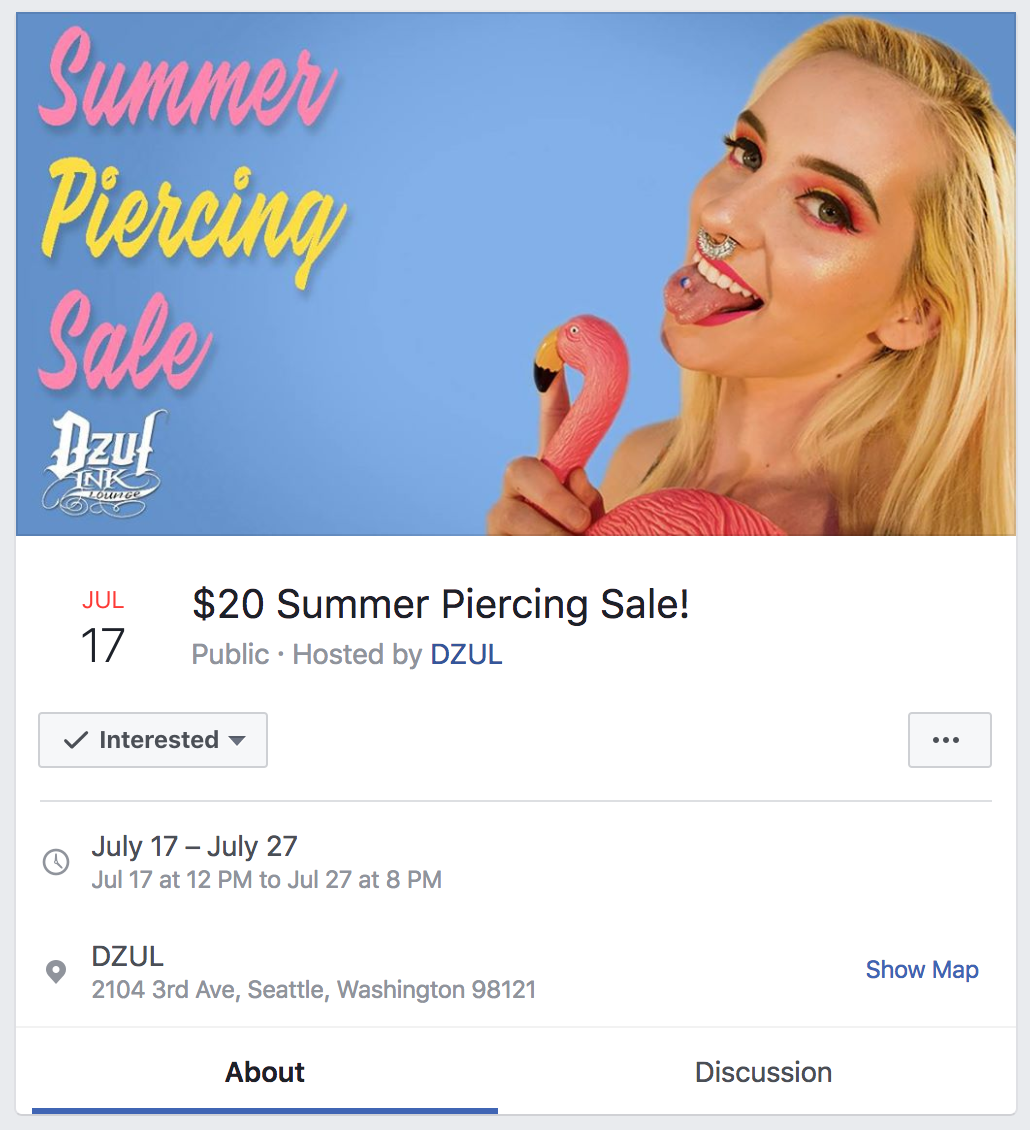Click the checkmark on the Interested button
1030x1130 pixels.
click(x=76, y=740)
